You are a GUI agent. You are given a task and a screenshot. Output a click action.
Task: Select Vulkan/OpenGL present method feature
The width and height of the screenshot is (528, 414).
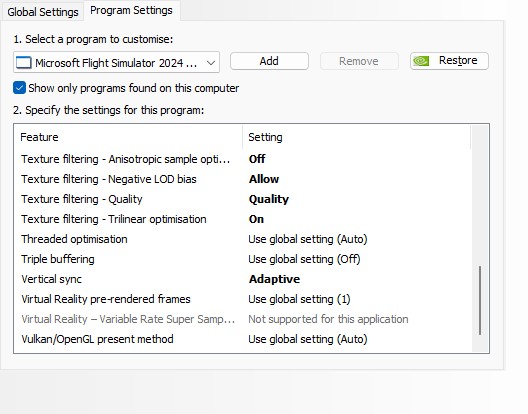tap(97, 339)
